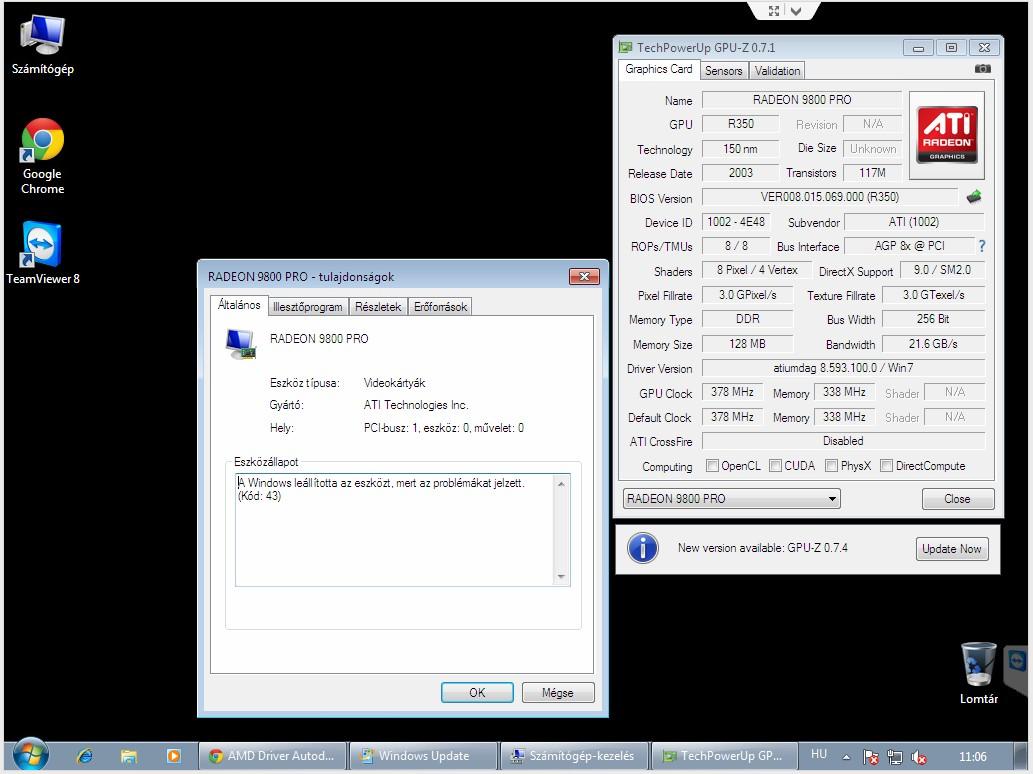Screen dimensions: 1033x774
Task: Click Close button in GPU-Z
Action: (957, 499)
